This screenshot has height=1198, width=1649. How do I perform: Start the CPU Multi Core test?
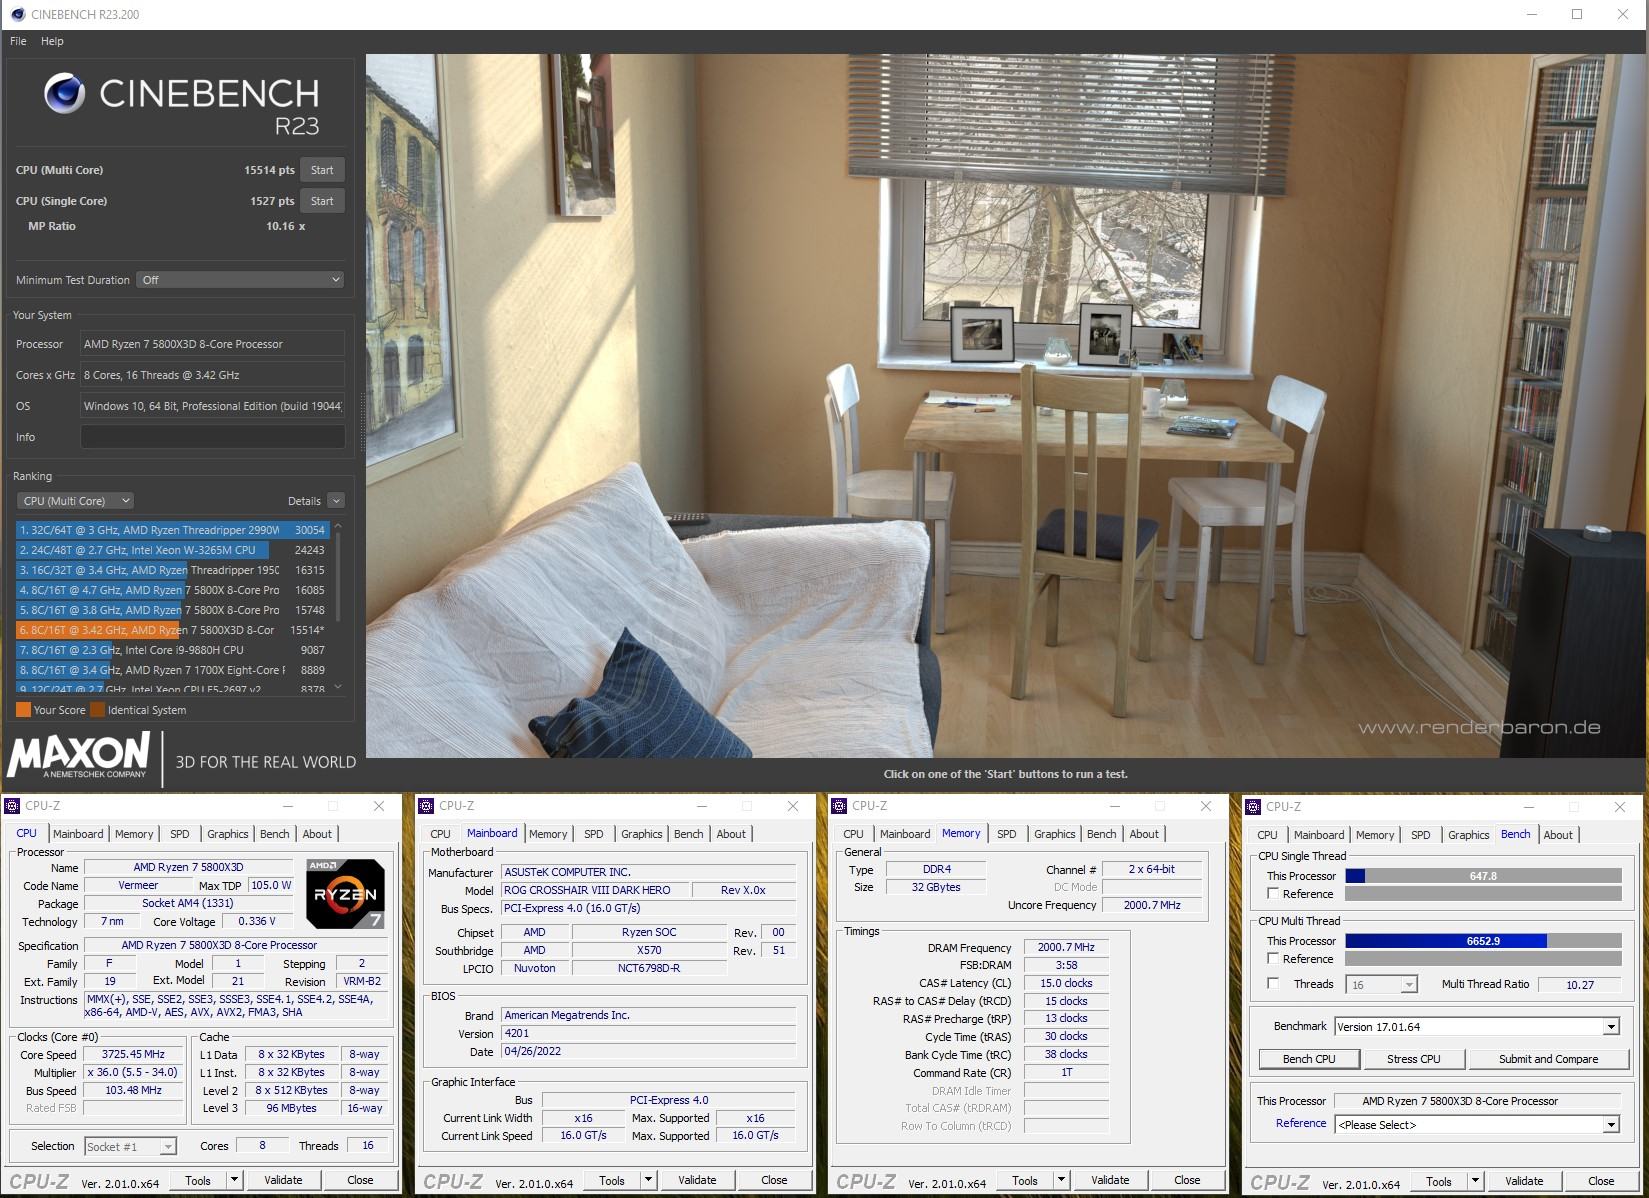[322, 170]
